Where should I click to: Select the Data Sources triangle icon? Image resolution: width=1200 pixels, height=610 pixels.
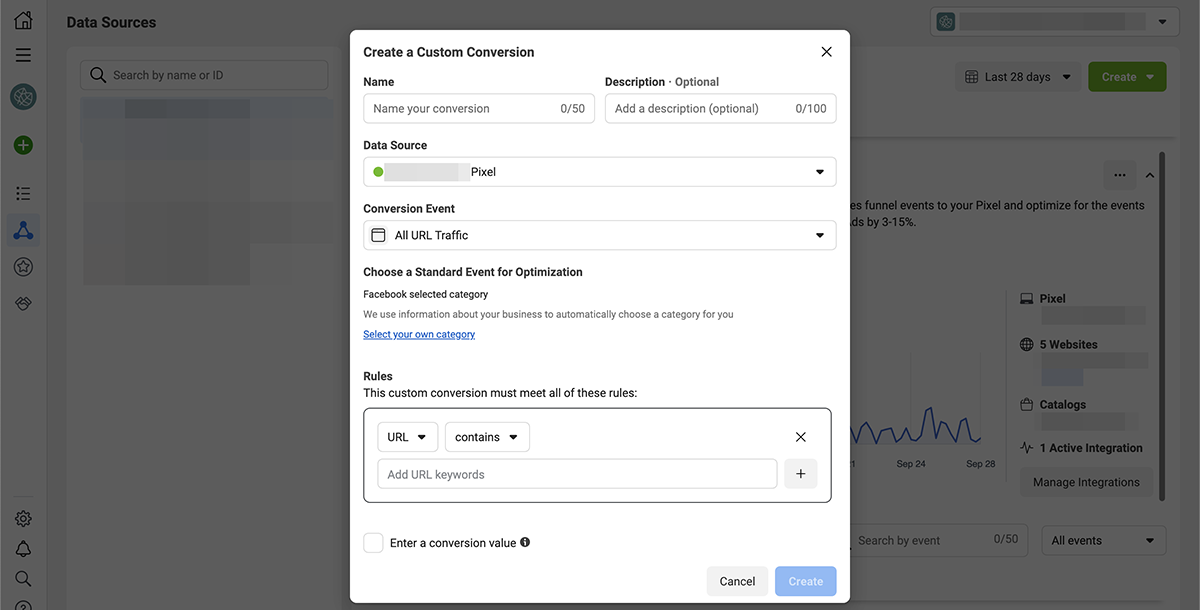[23, 230]
